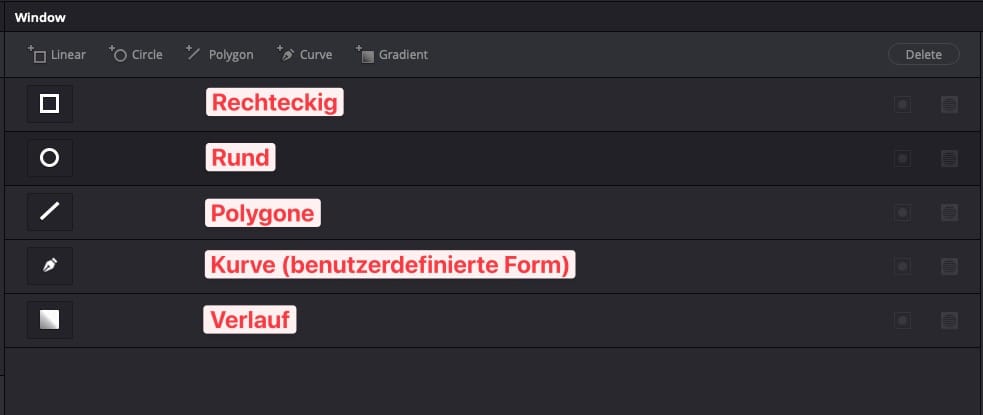
Task: Click the Delete button
Action: coord(923,55)
